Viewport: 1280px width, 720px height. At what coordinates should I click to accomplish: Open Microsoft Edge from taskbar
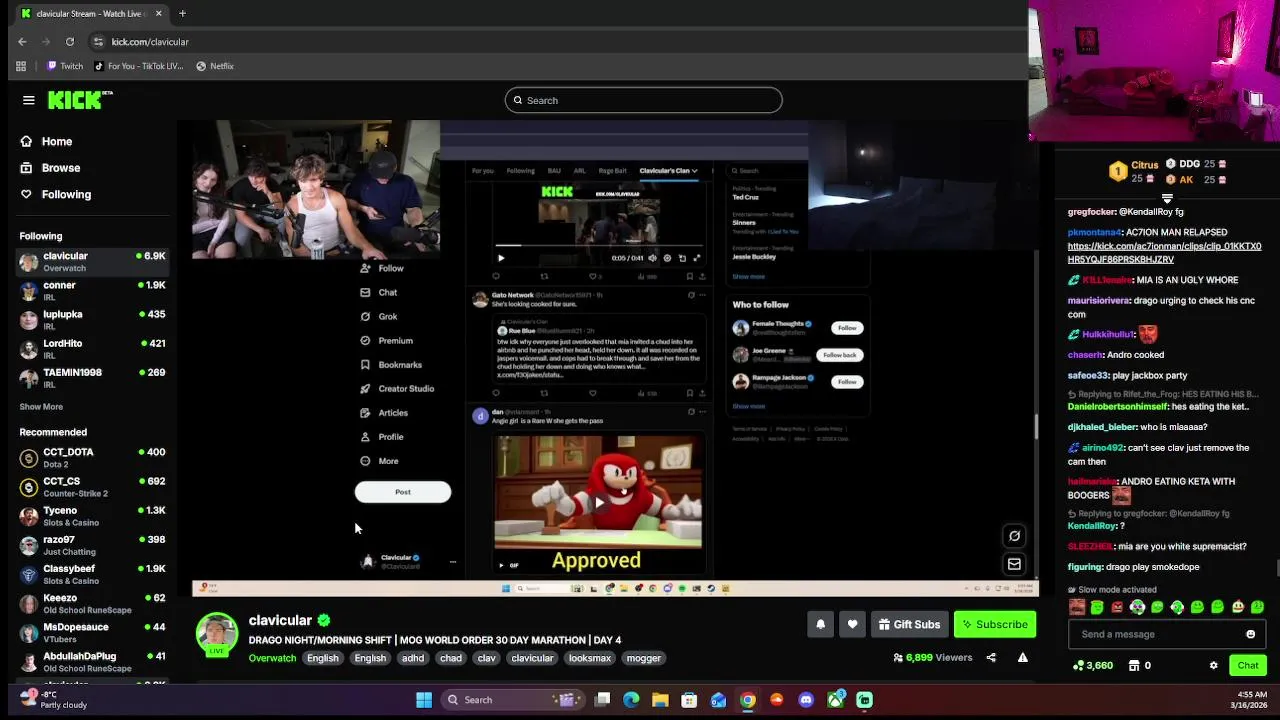(631, 700)
